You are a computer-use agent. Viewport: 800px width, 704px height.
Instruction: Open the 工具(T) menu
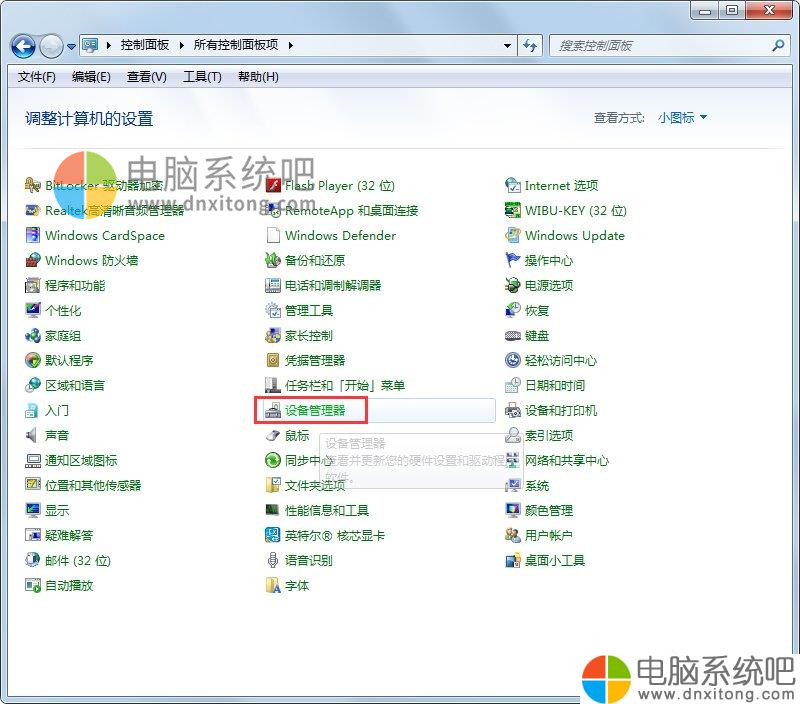(203, 77)
